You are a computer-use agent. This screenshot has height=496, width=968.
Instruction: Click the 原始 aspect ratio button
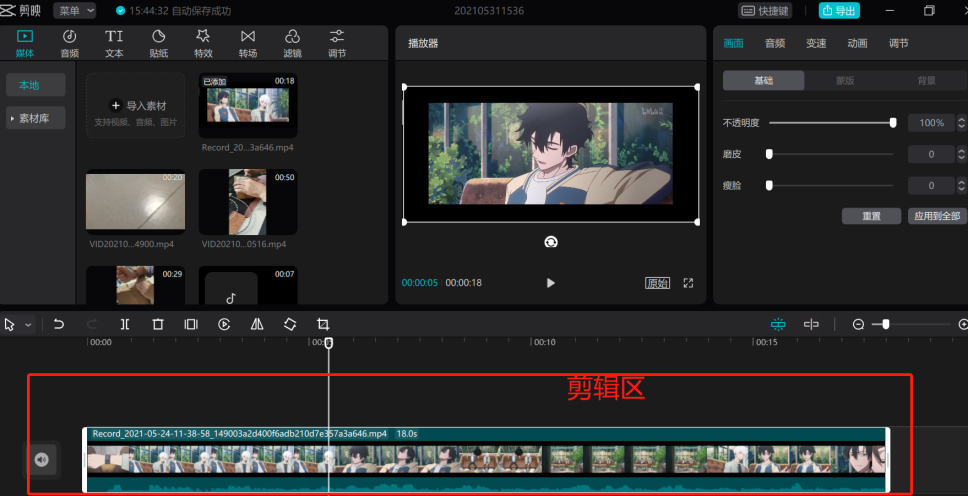coord(657,283)
